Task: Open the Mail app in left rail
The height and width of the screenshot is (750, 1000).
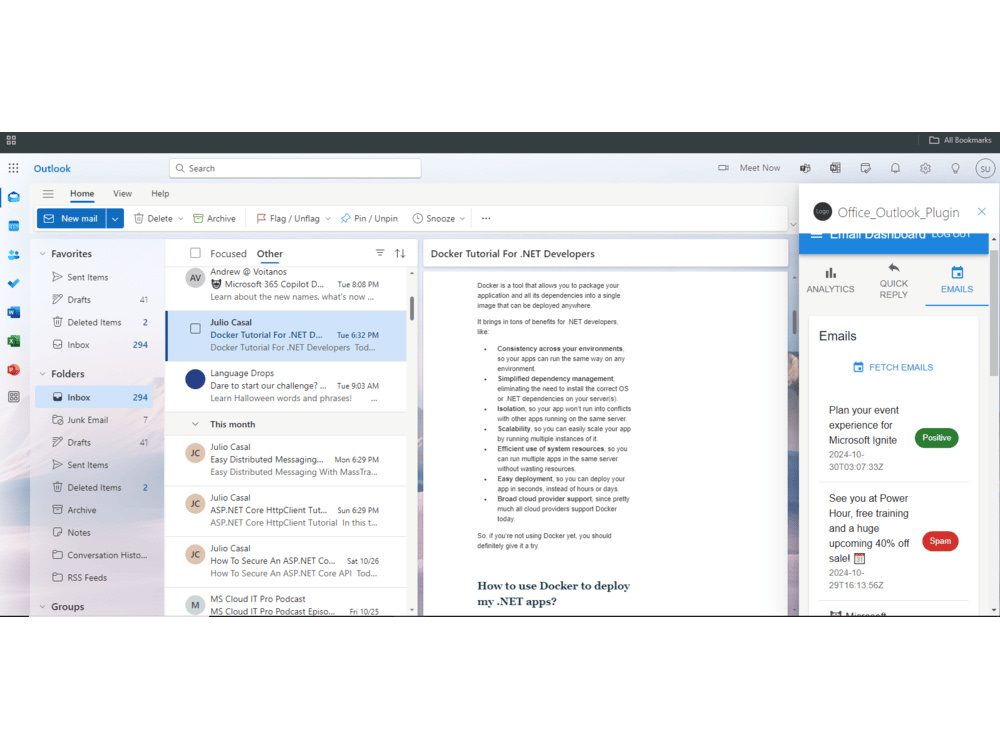Action: click(x=13, y=197)
